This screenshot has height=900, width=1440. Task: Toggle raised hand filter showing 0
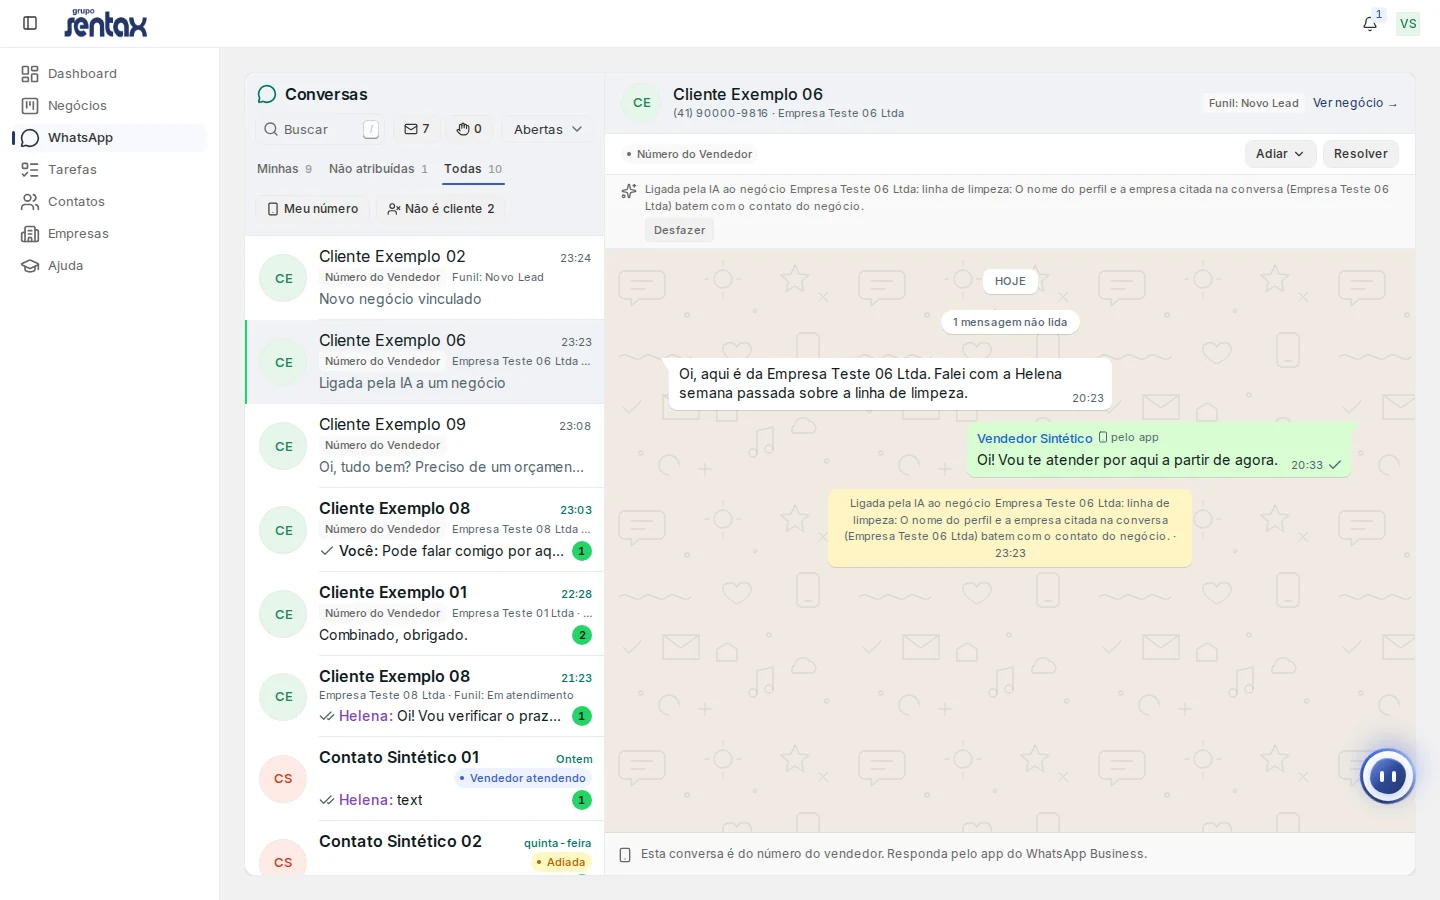[469, 129]
